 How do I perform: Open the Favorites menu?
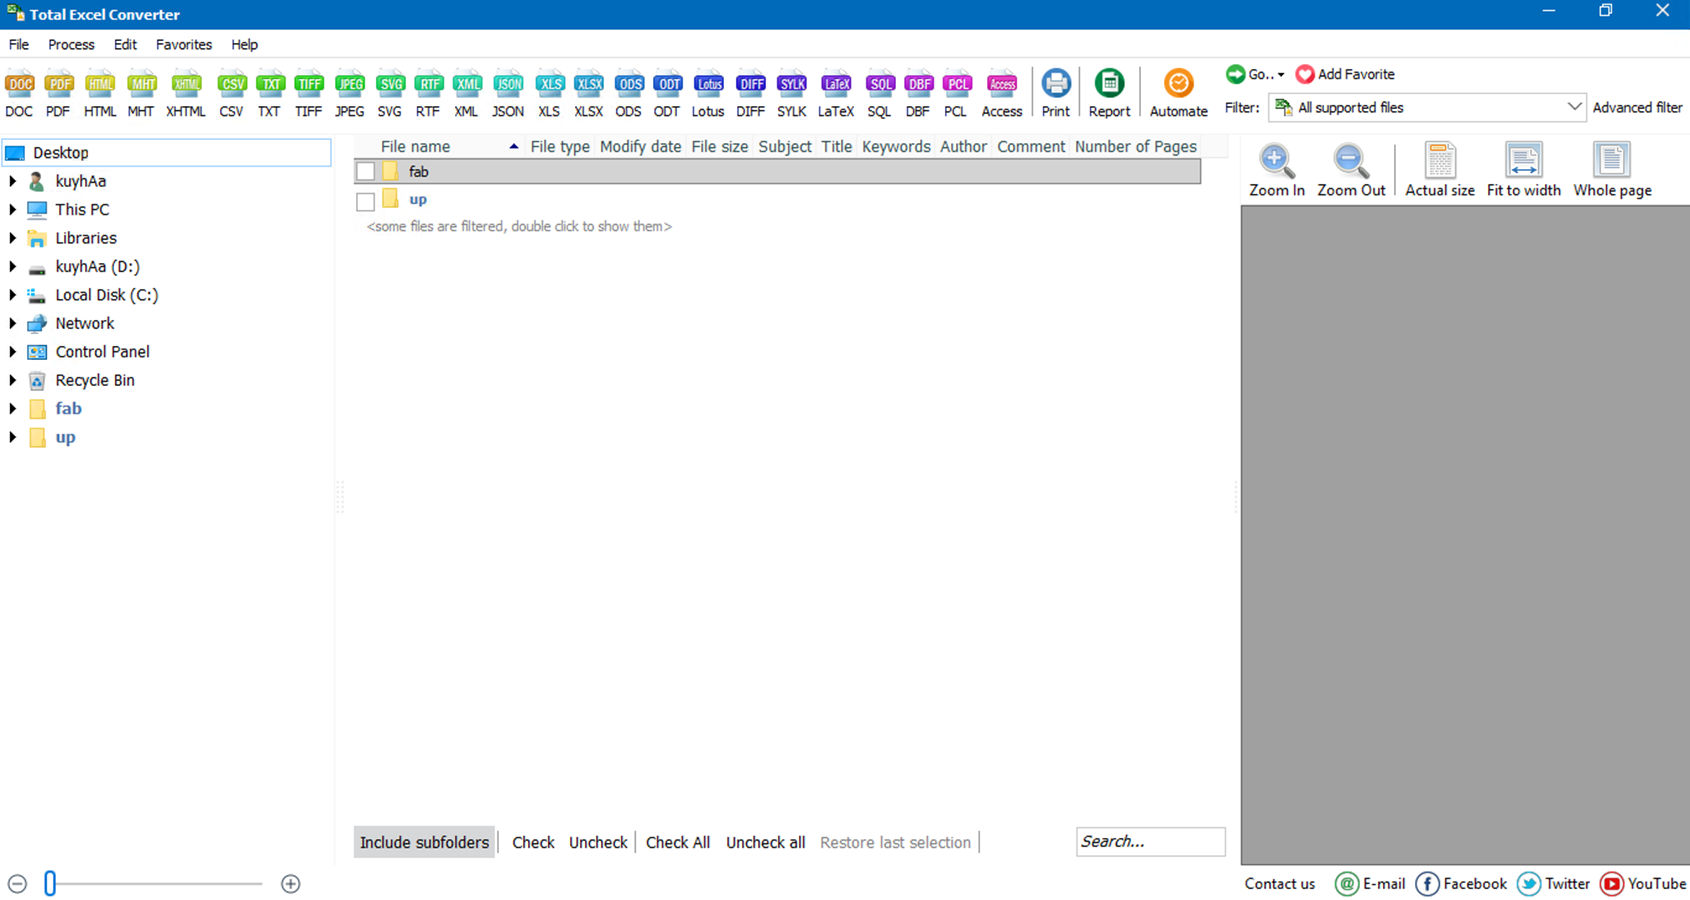click(x=184, y=44)
